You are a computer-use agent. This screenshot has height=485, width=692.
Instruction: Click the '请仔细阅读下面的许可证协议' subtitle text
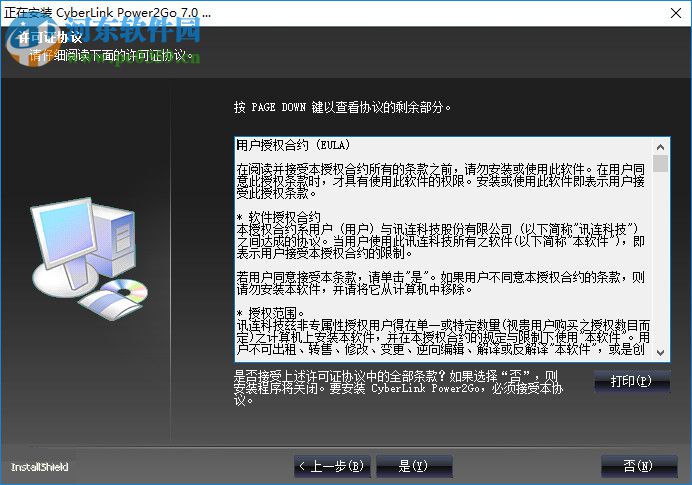click(x=112, y=56)
